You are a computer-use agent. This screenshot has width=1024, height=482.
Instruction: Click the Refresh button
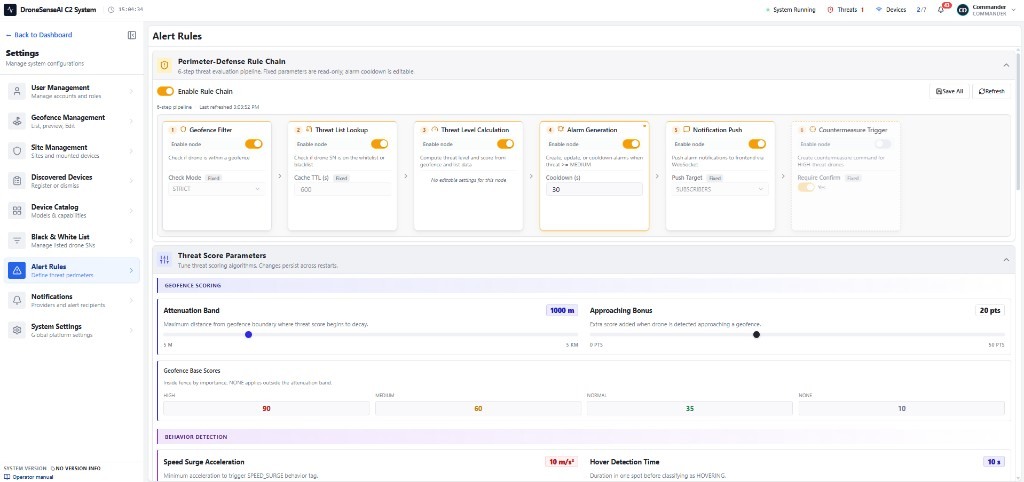click(991, 91)
